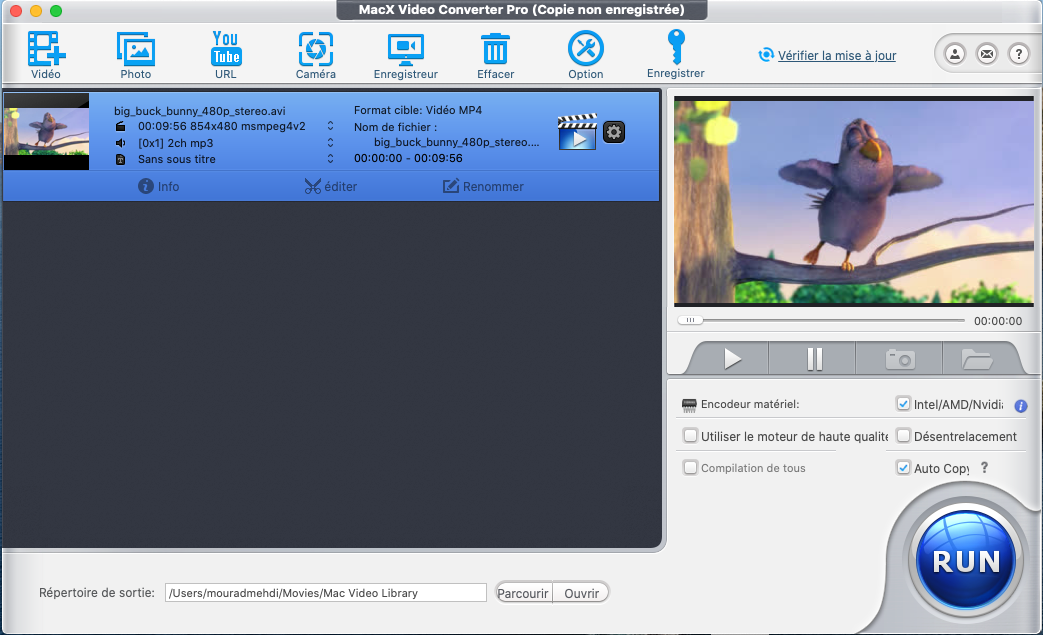Toggle the Intel/AMD/Nvidia hardware encoder checkbox
Screen dimensions: 1043x635
(903, 404)
